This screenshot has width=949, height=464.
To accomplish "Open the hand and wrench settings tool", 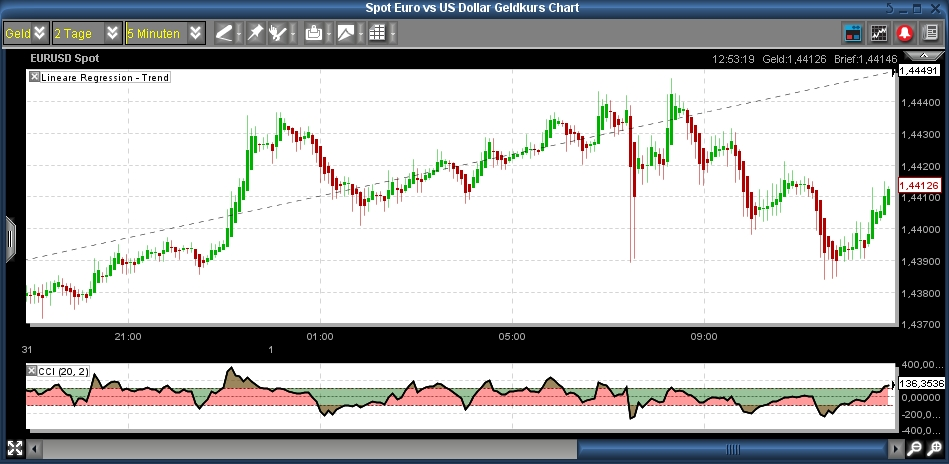I will [277, 33].
